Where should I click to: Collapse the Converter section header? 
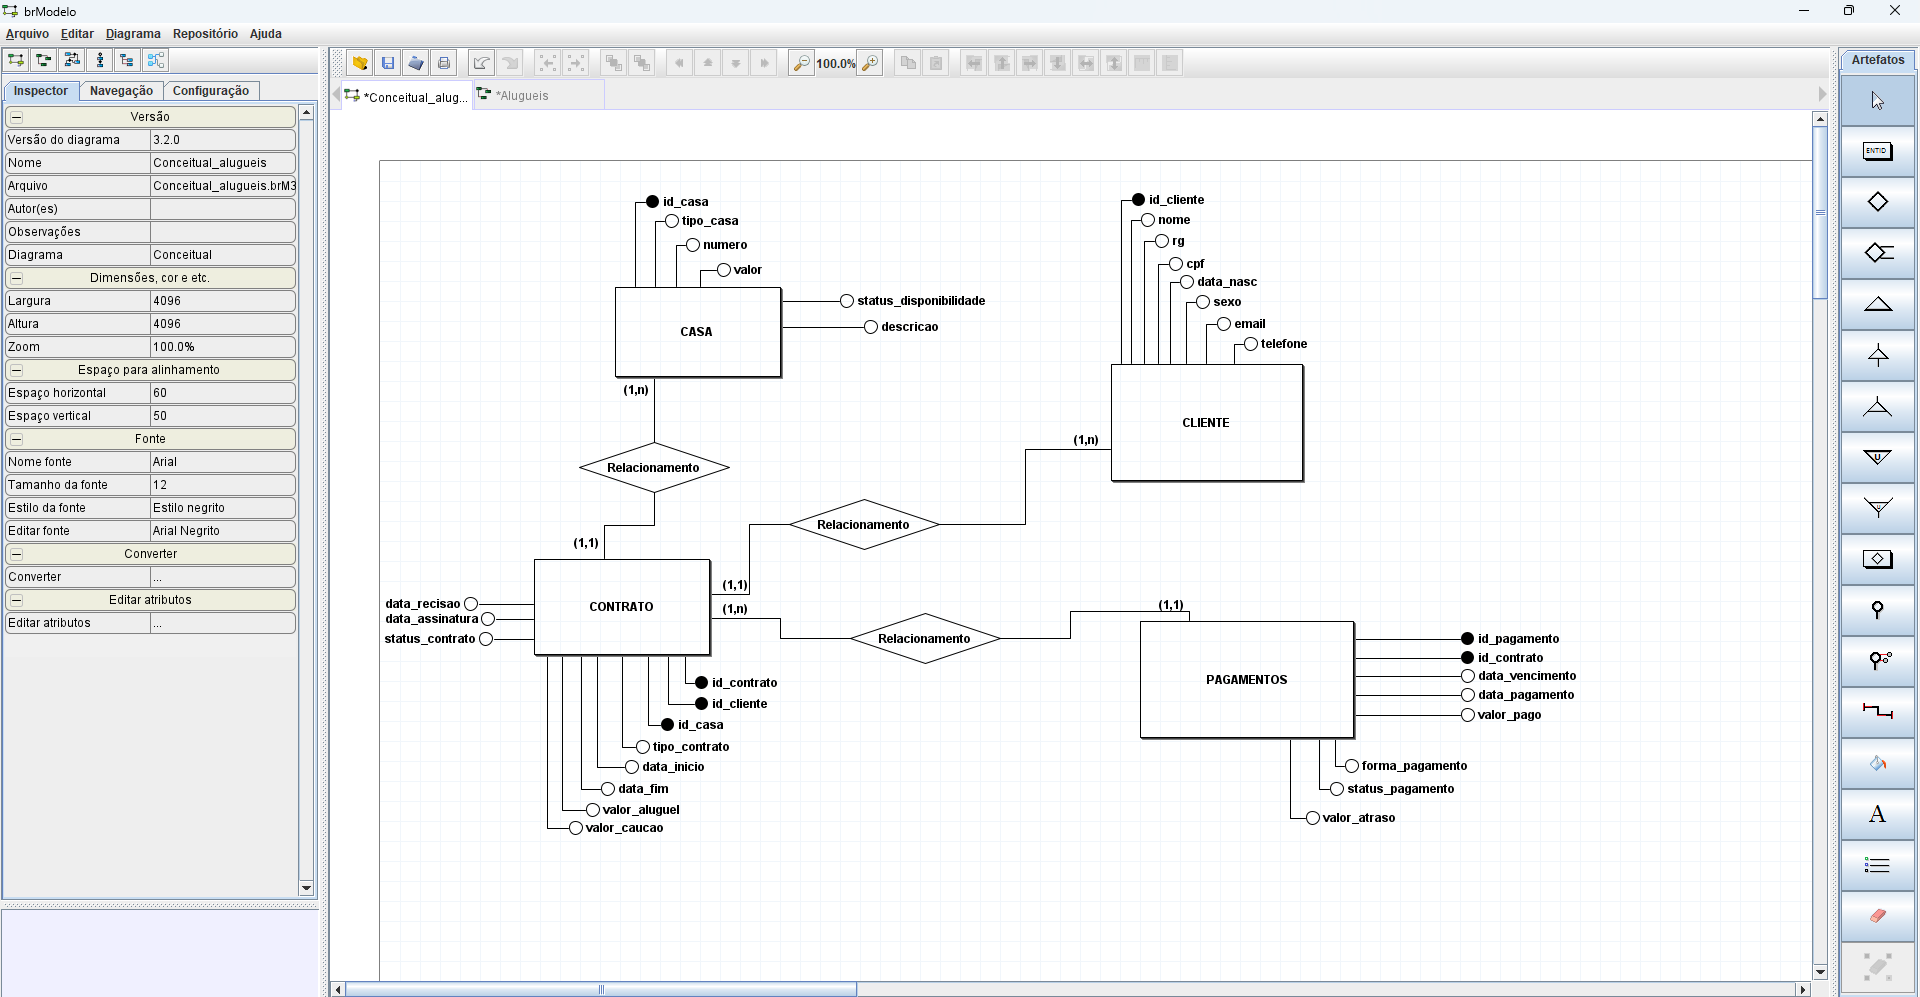pos(17,554)
